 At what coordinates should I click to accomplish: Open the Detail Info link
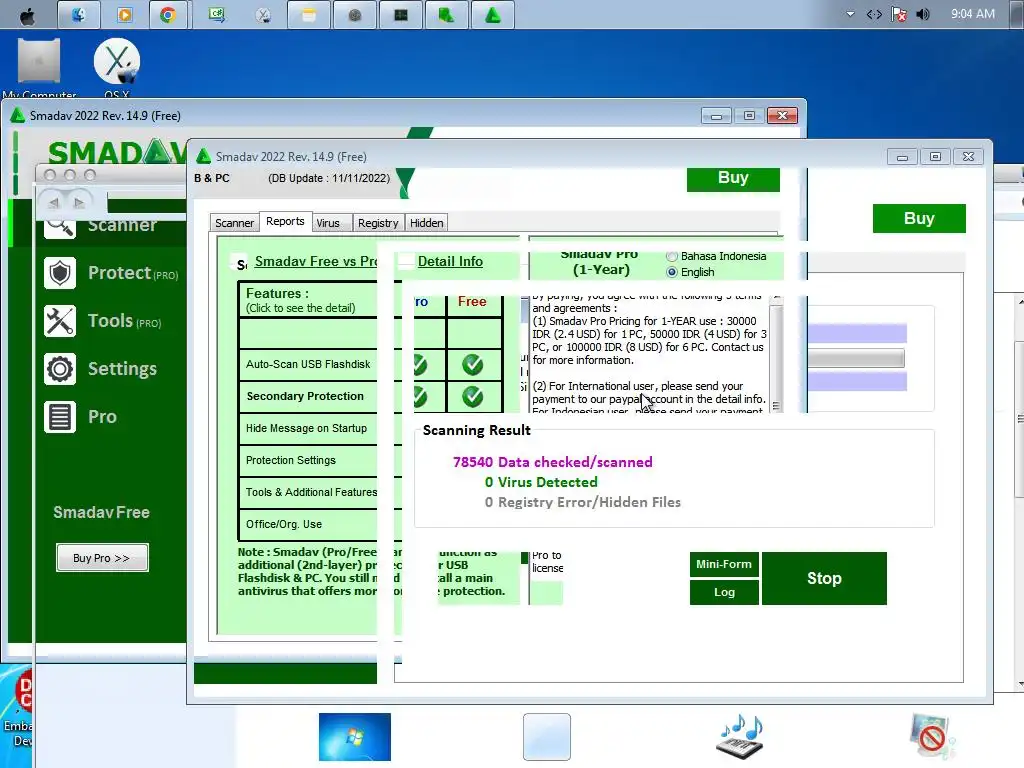[450, 261]
